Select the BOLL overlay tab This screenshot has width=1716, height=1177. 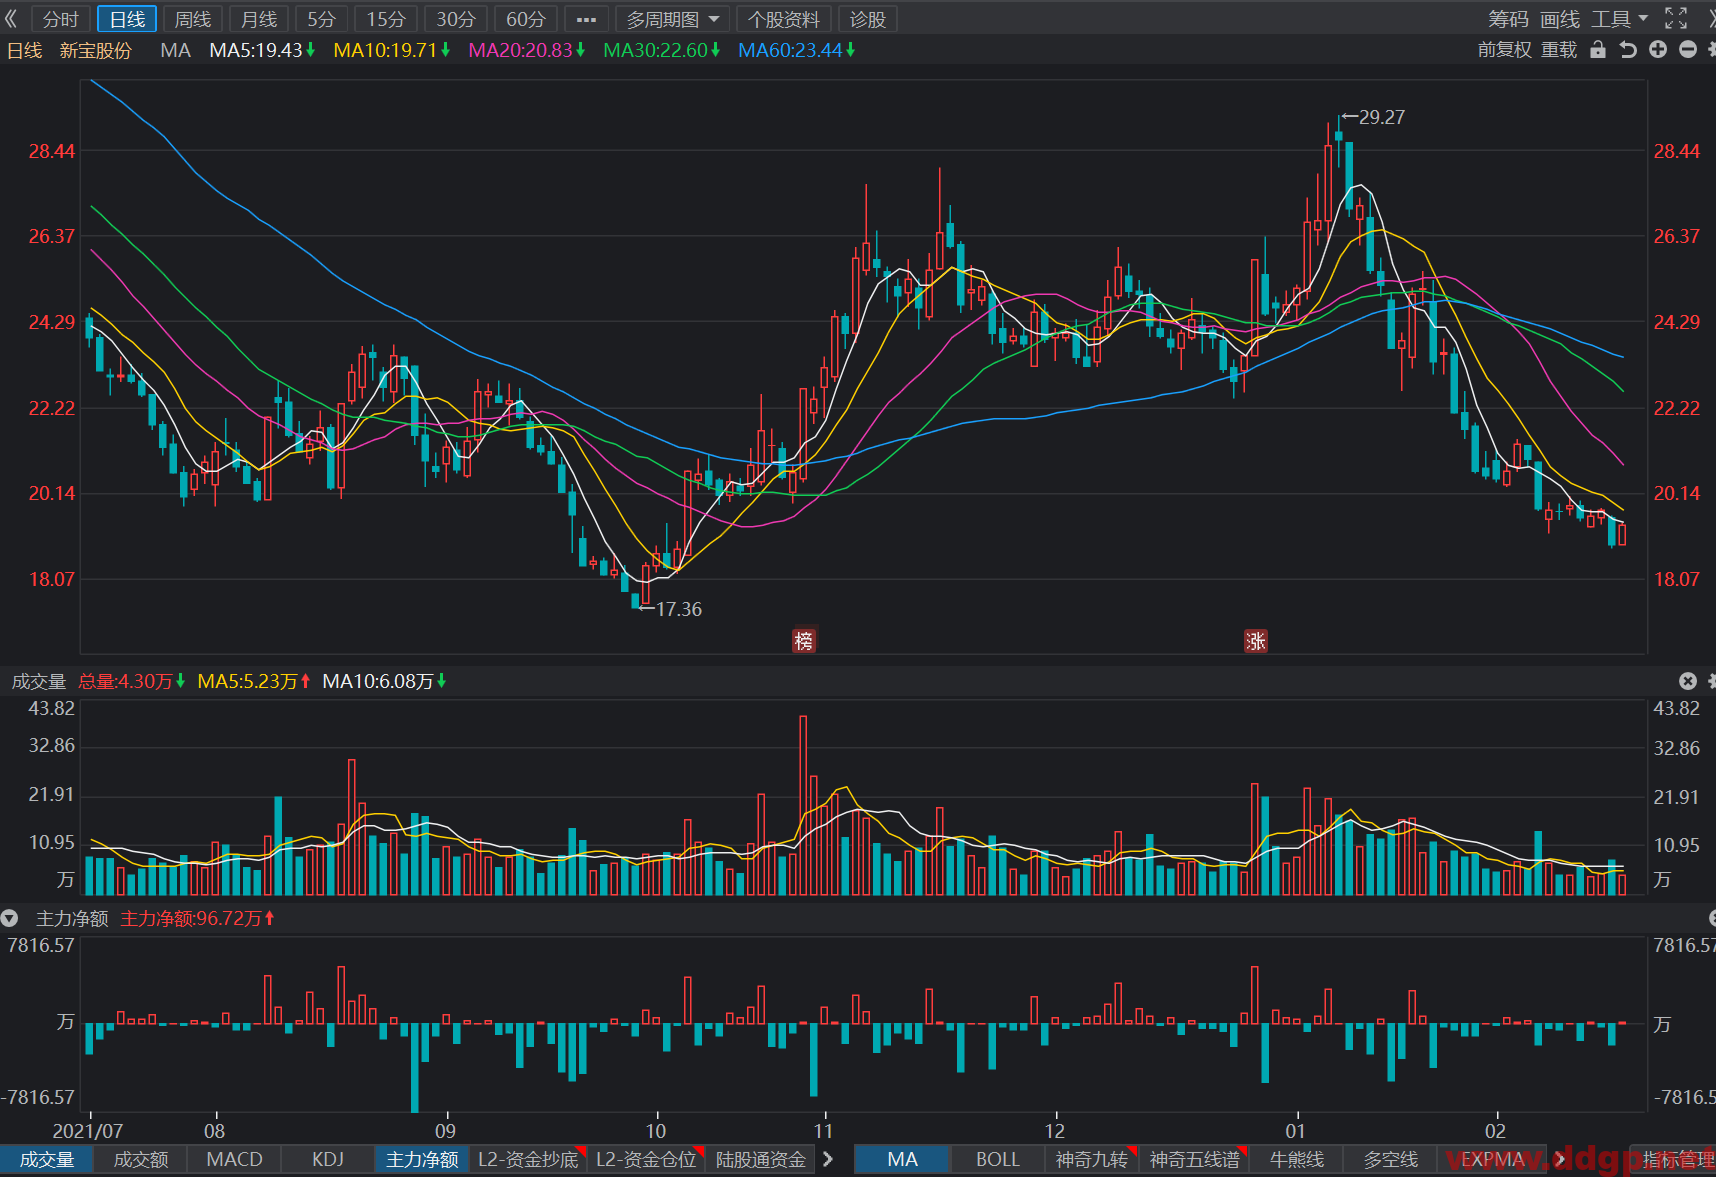pos(998,1159)
